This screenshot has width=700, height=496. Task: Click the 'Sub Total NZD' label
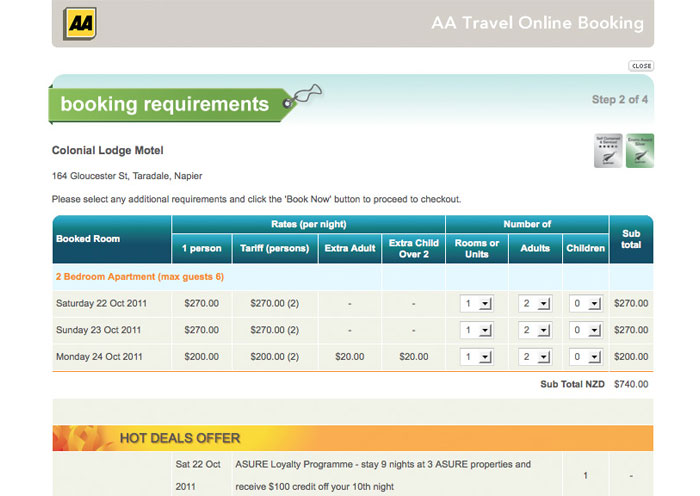572,384
